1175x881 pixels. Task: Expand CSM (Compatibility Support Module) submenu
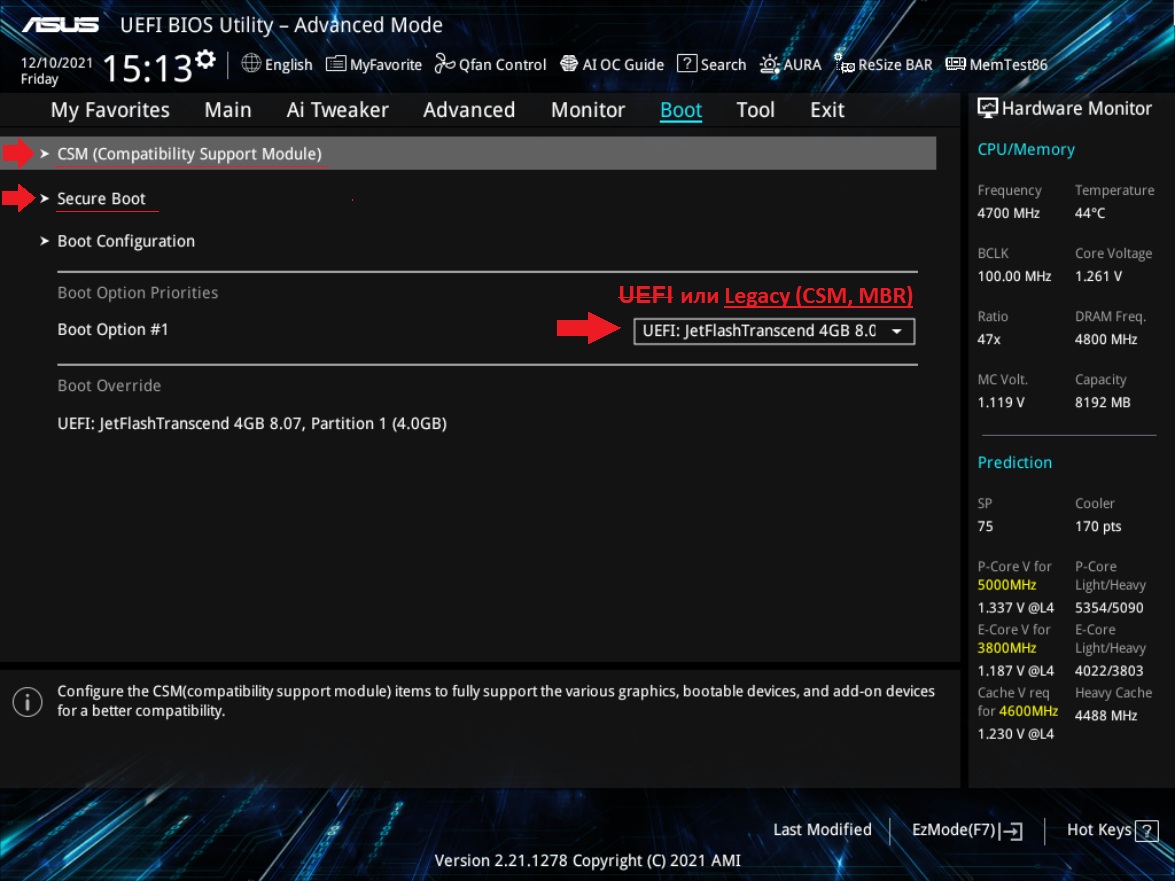tap(189, 154)
